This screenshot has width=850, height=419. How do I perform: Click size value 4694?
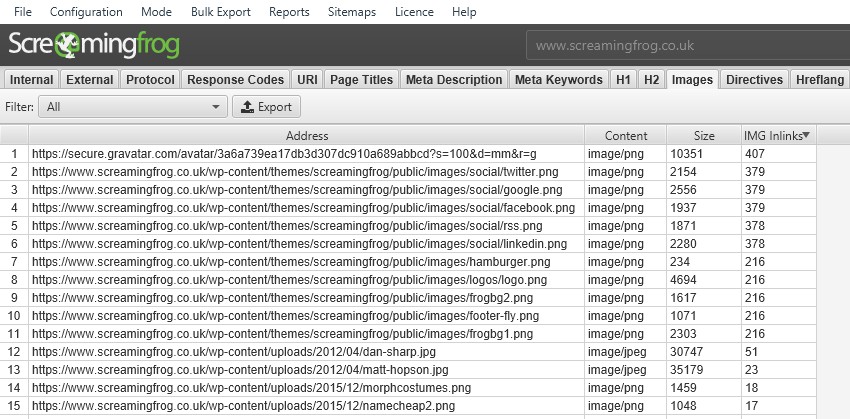683,280
